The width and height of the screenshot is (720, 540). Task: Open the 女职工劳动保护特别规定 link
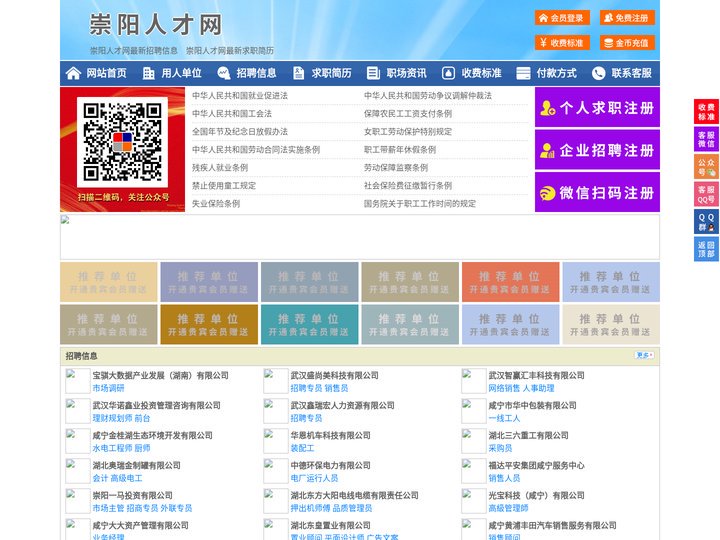point(408,131)
